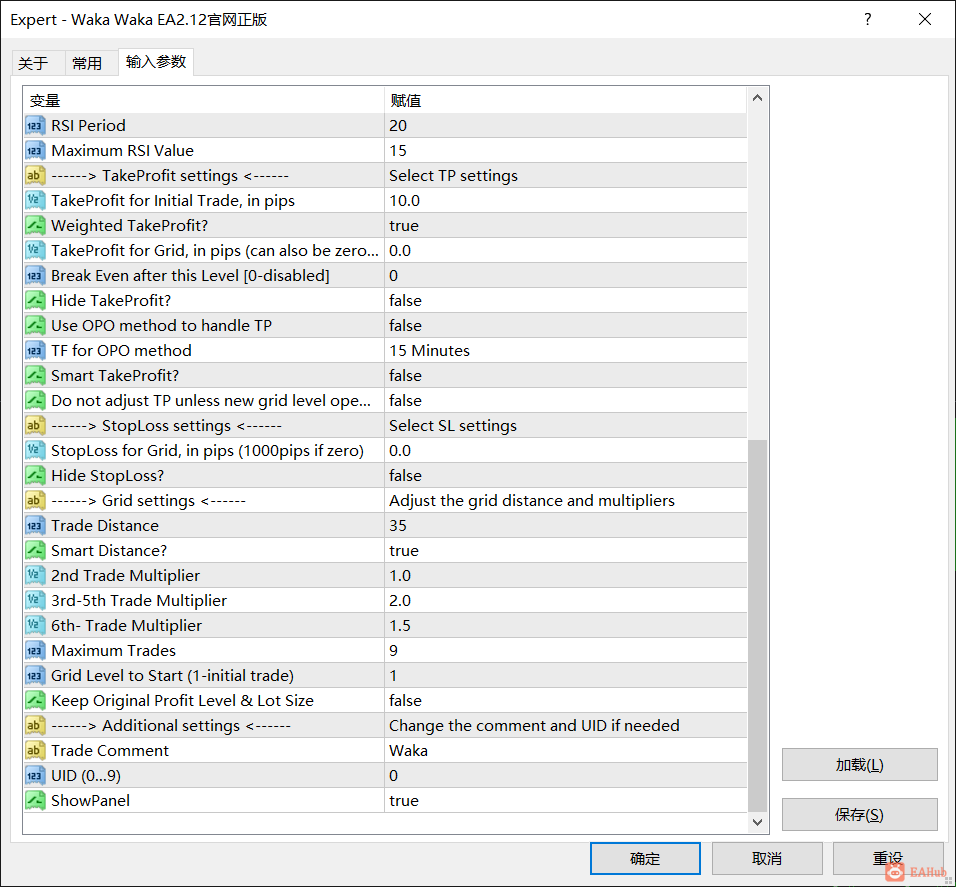Click the double icon beside 2nd Trade Multiplier
This screenshot has width=956, height=887.
click(x=35, y=575)
